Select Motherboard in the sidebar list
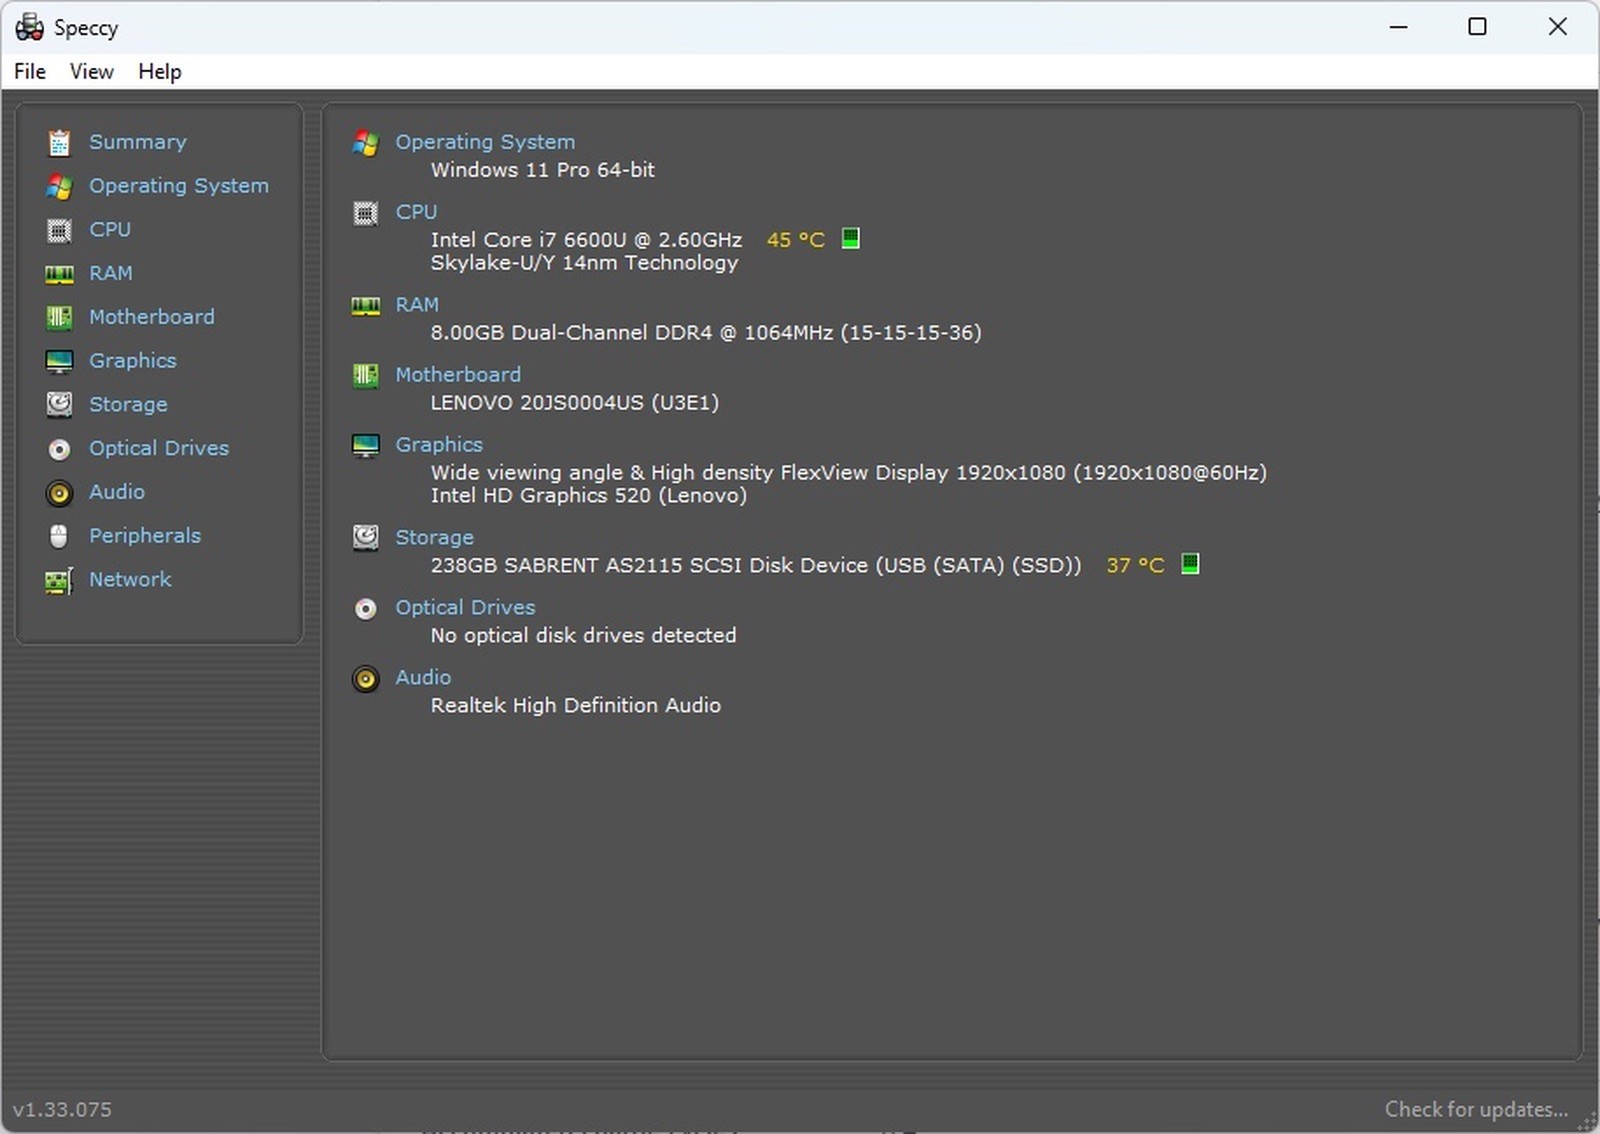 coord(152,317)
